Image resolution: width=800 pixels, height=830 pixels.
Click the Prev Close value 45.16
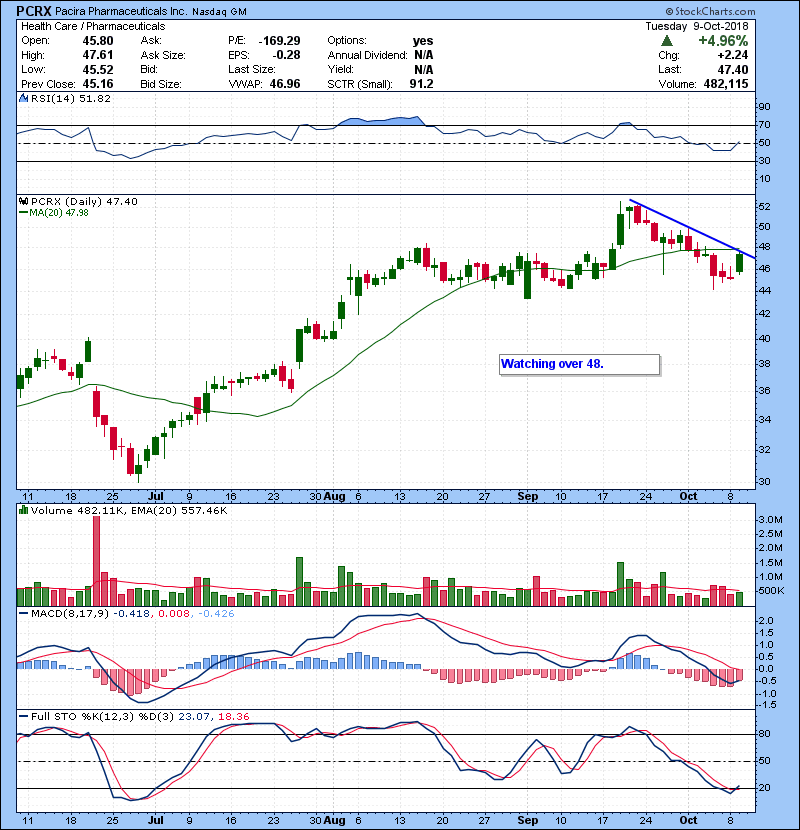(98, 84)
